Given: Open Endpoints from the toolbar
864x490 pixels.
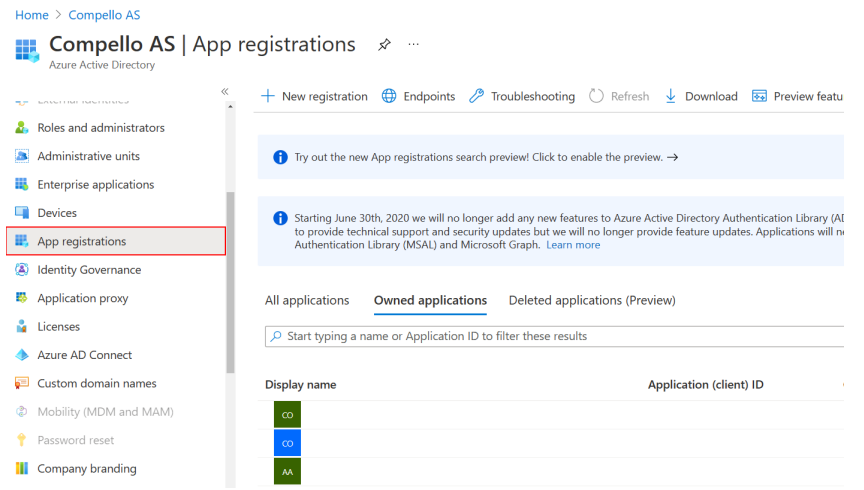Looking at the screenshot, I should [x=418, y=96].
